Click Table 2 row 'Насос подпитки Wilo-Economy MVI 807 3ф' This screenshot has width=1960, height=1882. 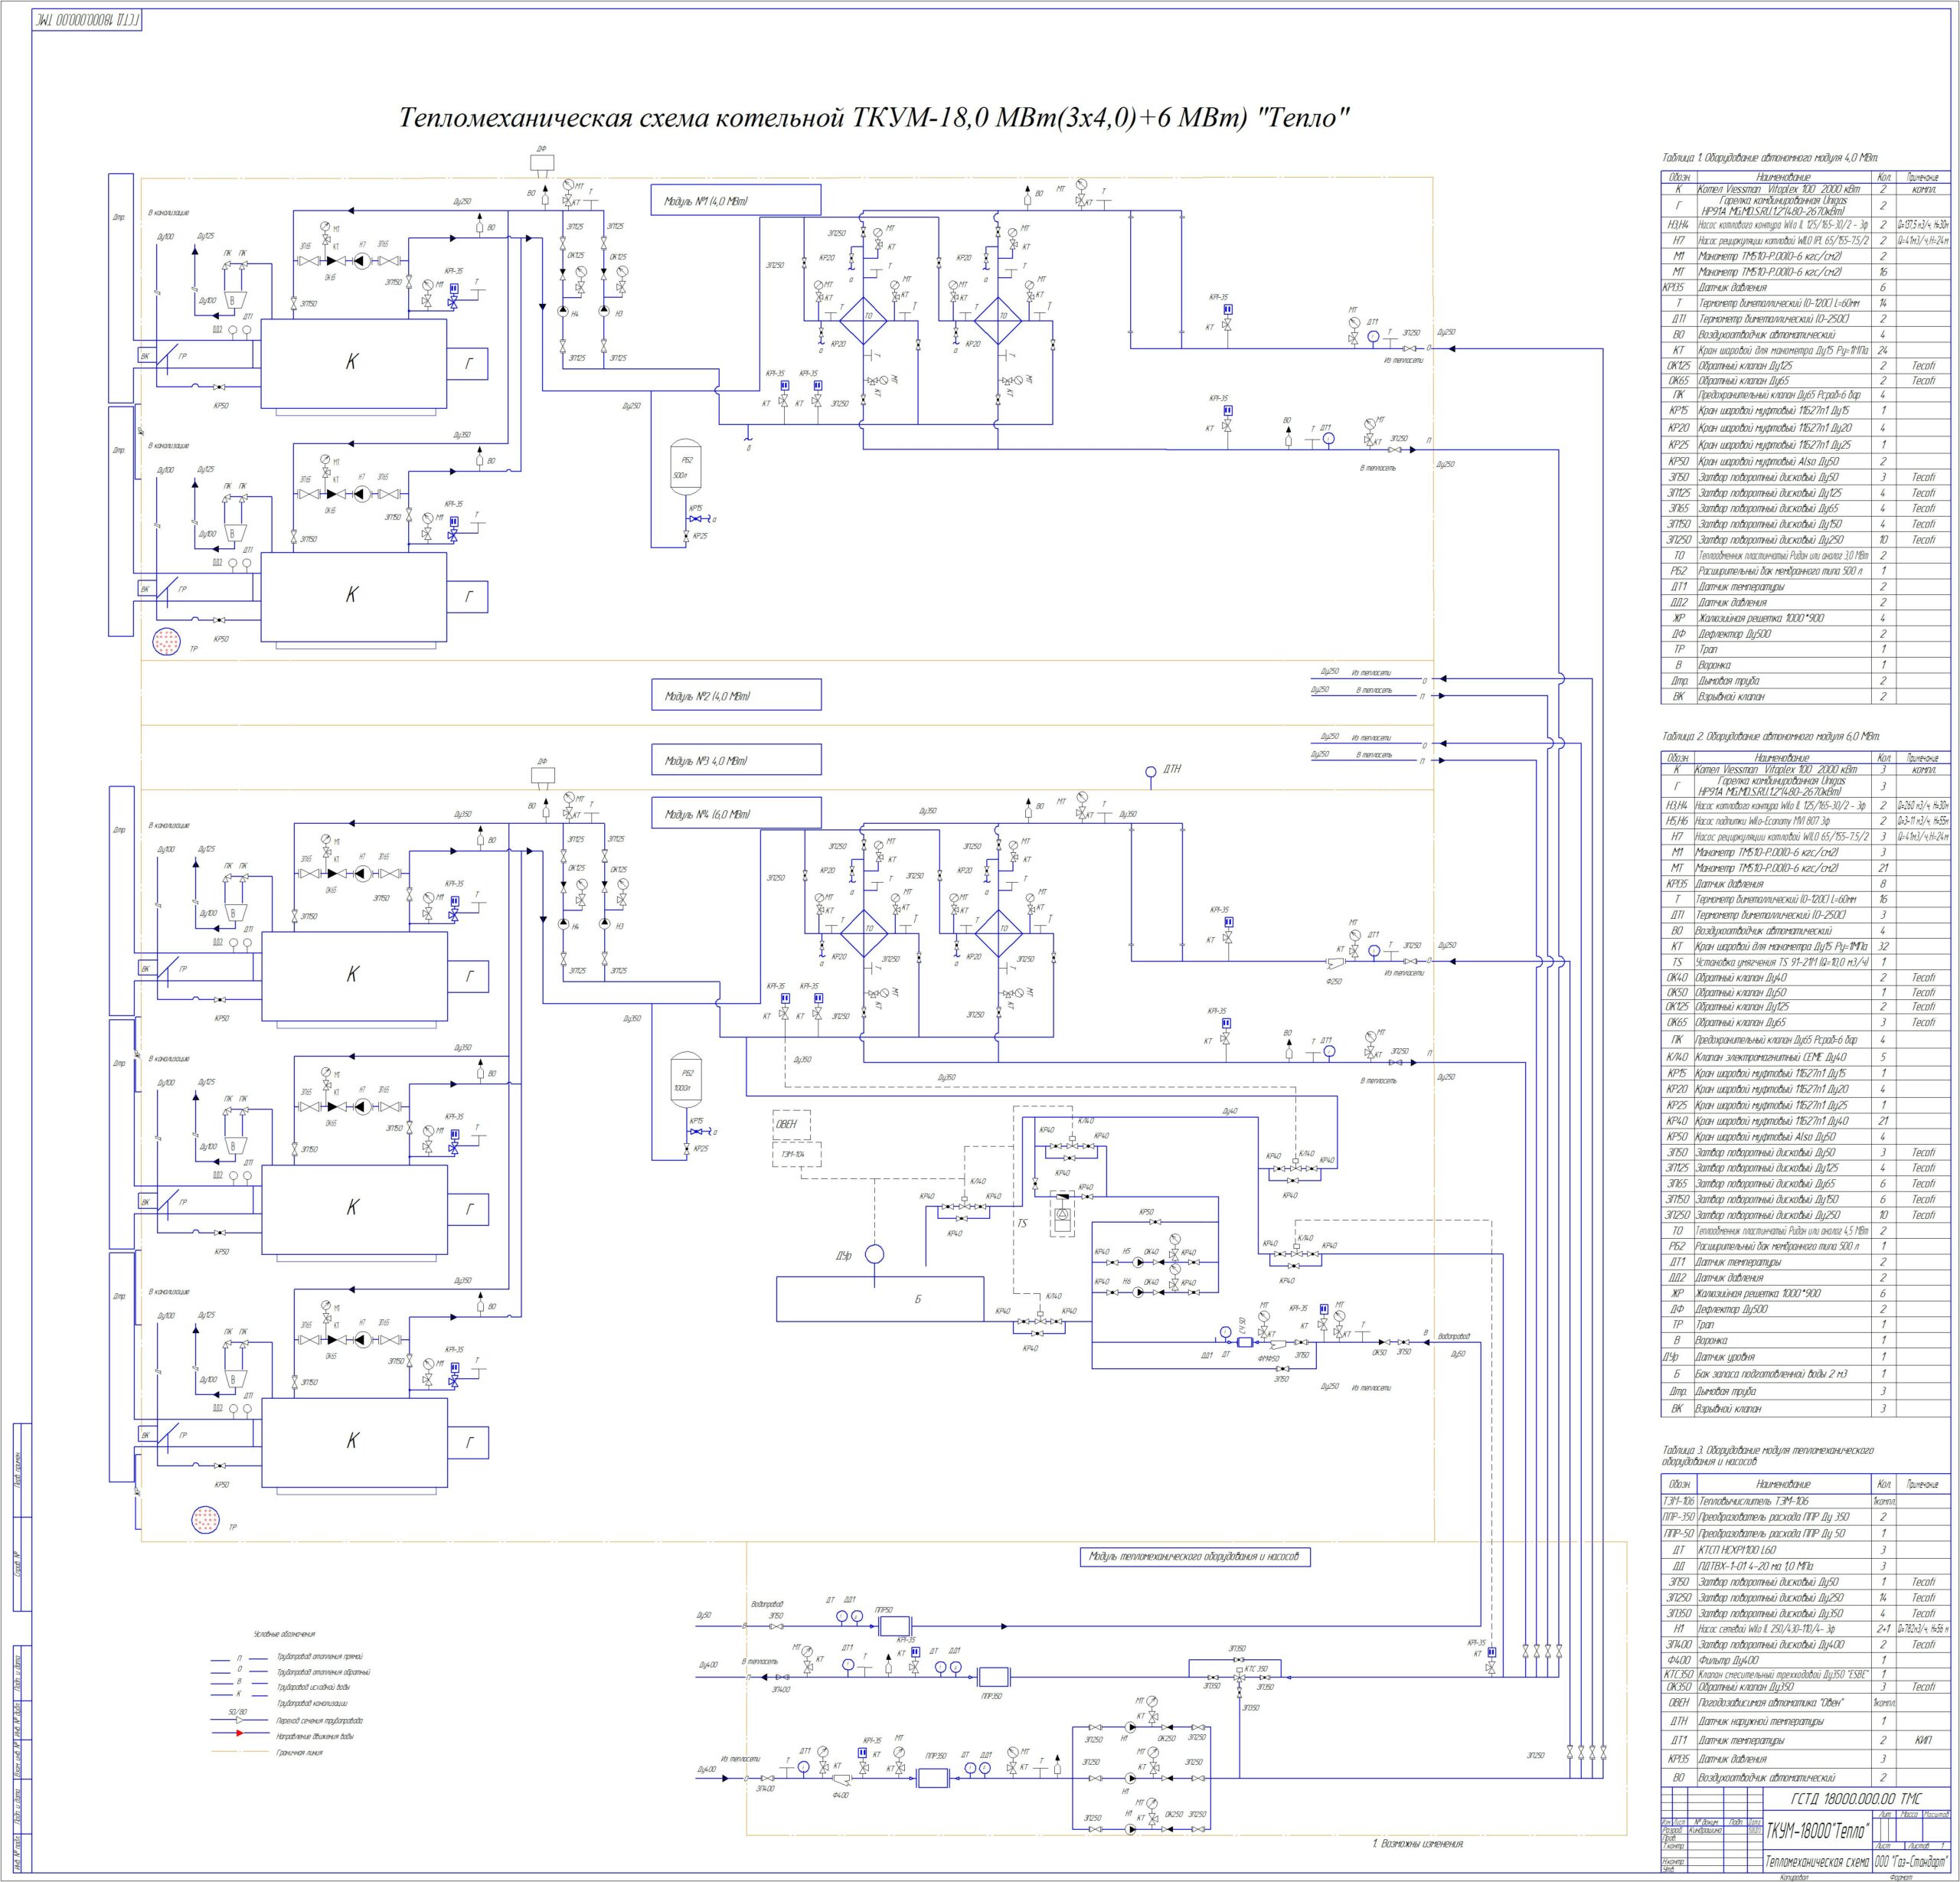[1806, 820]
